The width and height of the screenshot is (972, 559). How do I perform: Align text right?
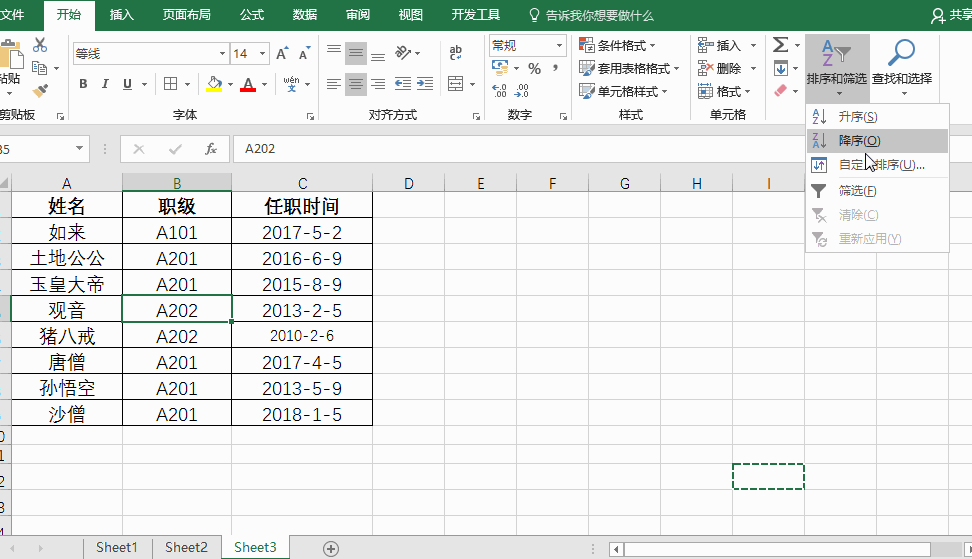pyautogui.click(x=378, y=84)
